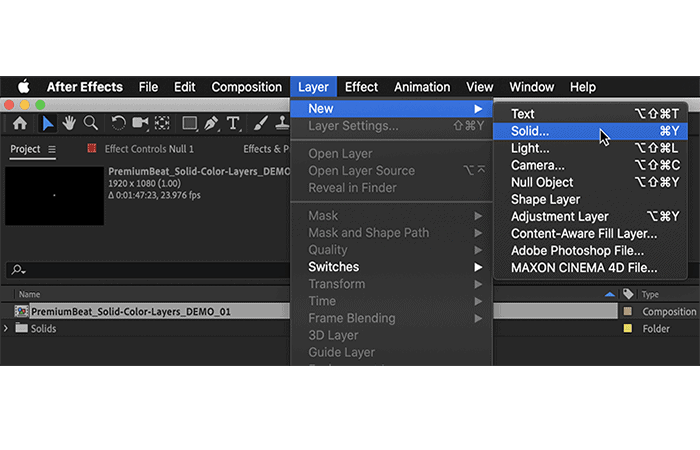Choose Adjustment Layer from the New submenu
This screenshot has height=450, width=700.
pos(590,217)
